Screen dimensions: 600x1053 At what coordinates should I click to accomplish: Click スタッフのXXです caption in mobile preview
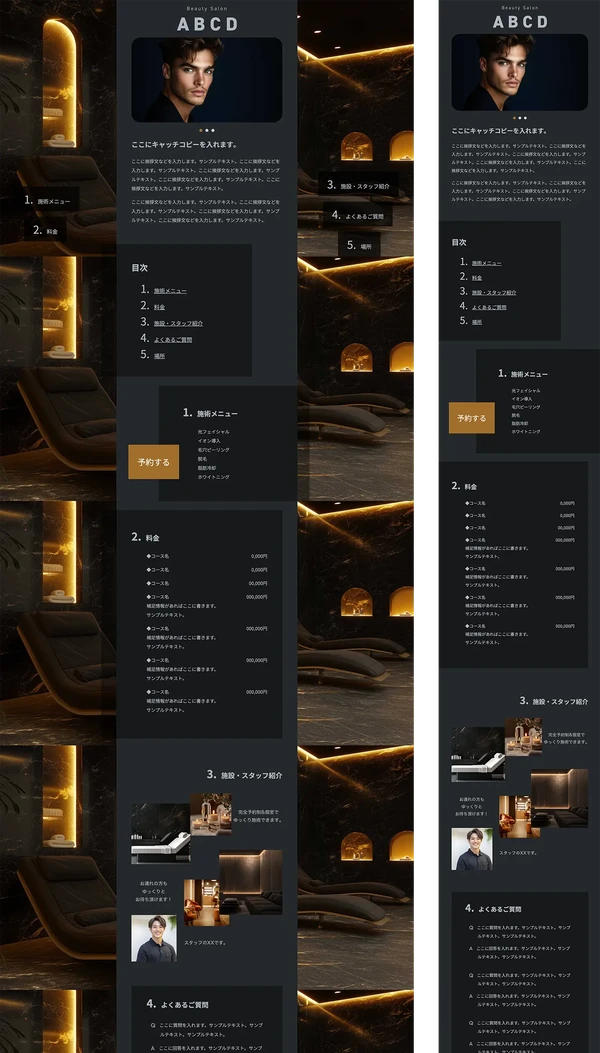(x=518, y=853)
